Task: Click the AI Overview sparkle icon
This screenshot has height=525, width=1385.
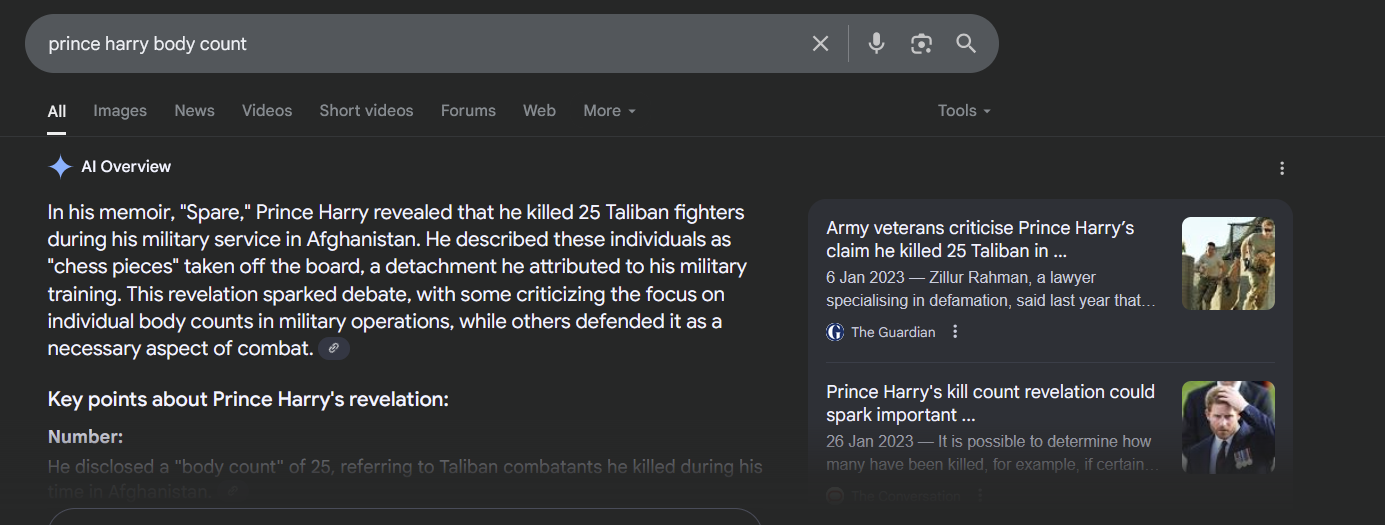Action: [x=60, y=166]
